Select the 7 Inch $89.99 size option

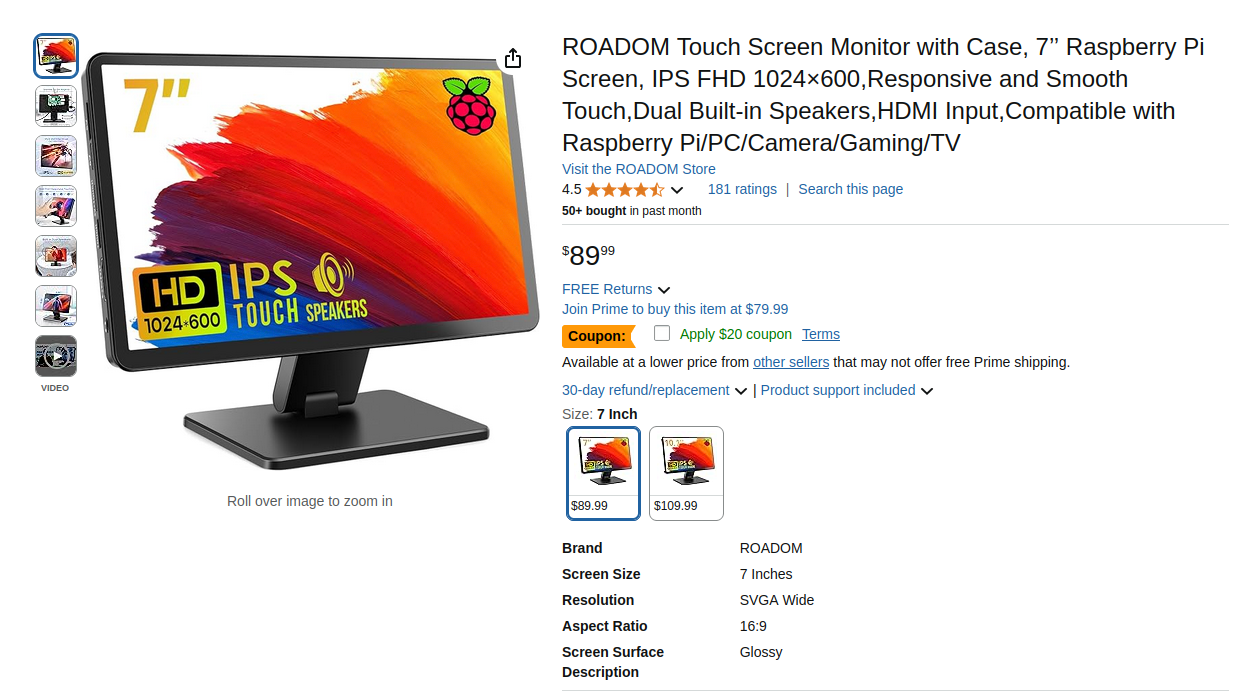coord(604,473)
